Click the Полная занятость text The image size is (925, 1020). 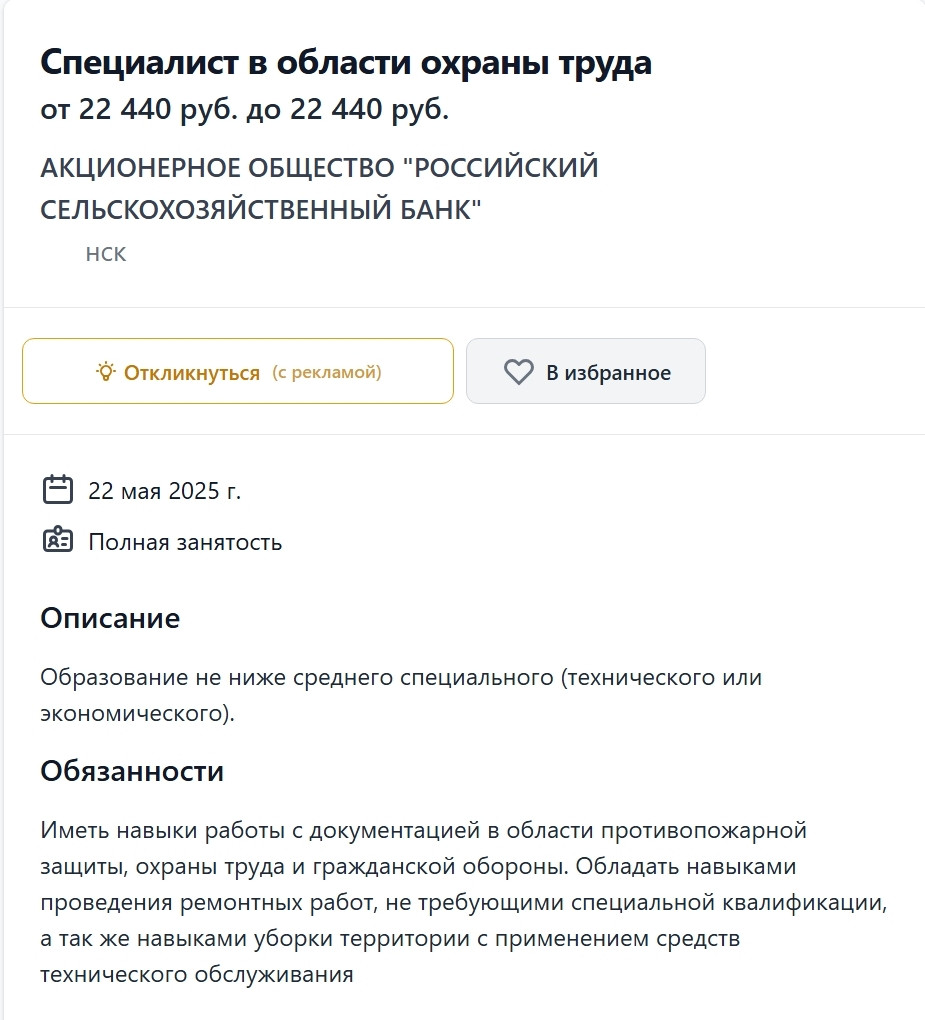tap(185, 542)
